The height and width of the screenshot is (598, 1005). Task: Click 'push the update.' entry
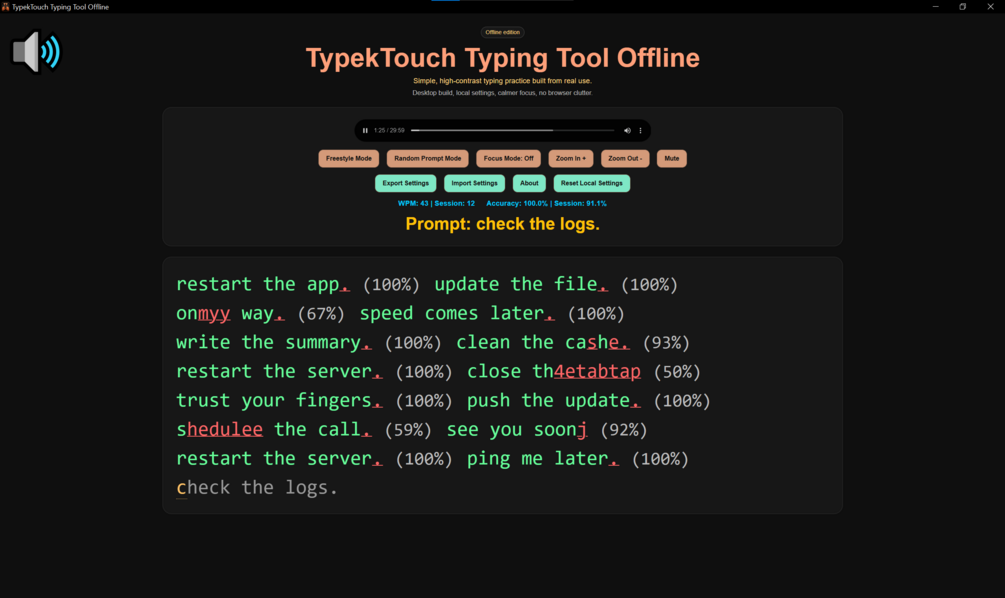pos(554,401)
